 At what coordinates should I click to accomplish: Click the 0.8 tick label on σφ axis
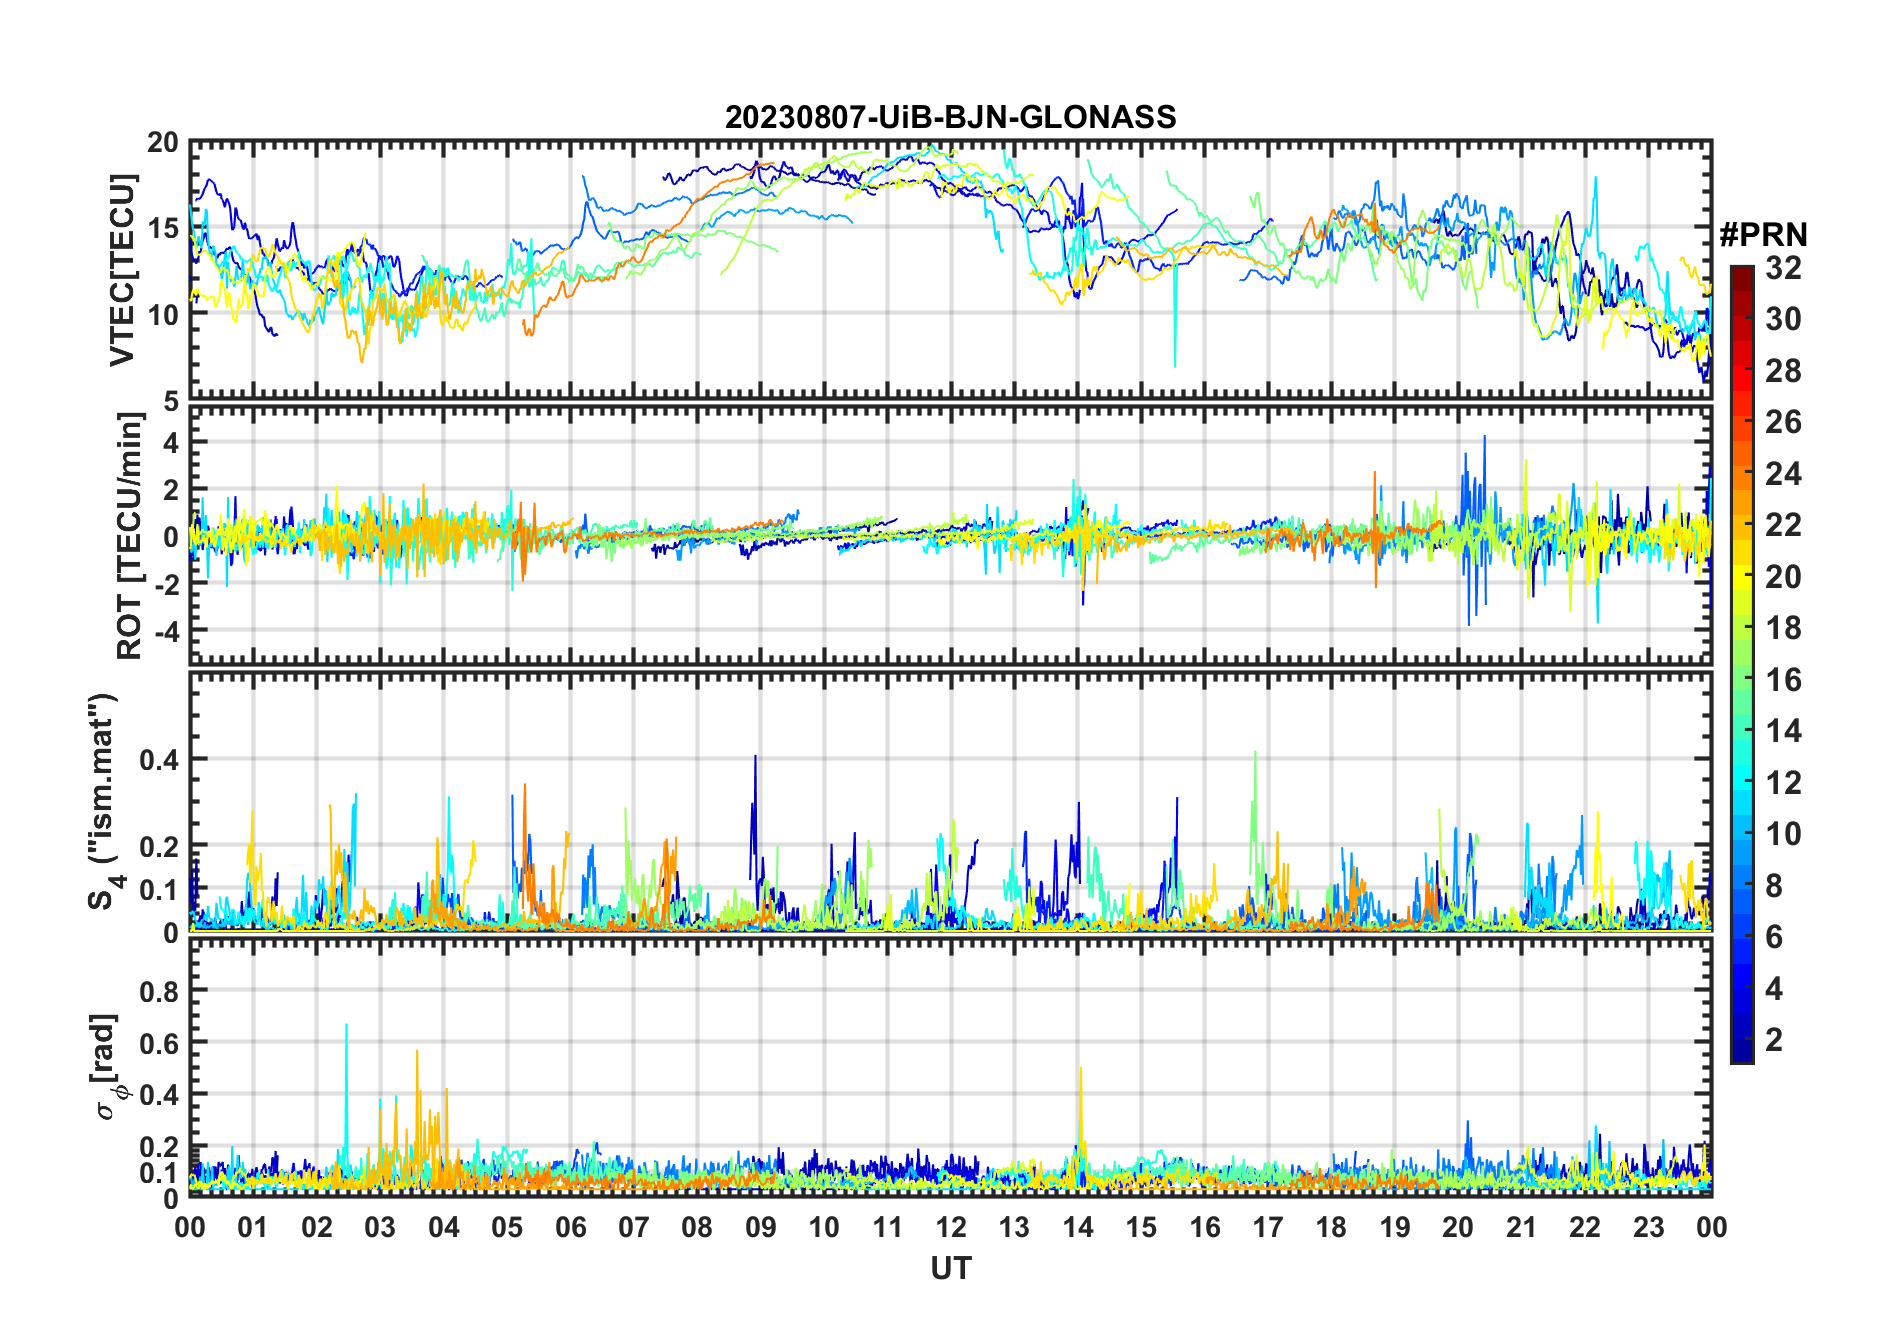[x=158, y=991]
